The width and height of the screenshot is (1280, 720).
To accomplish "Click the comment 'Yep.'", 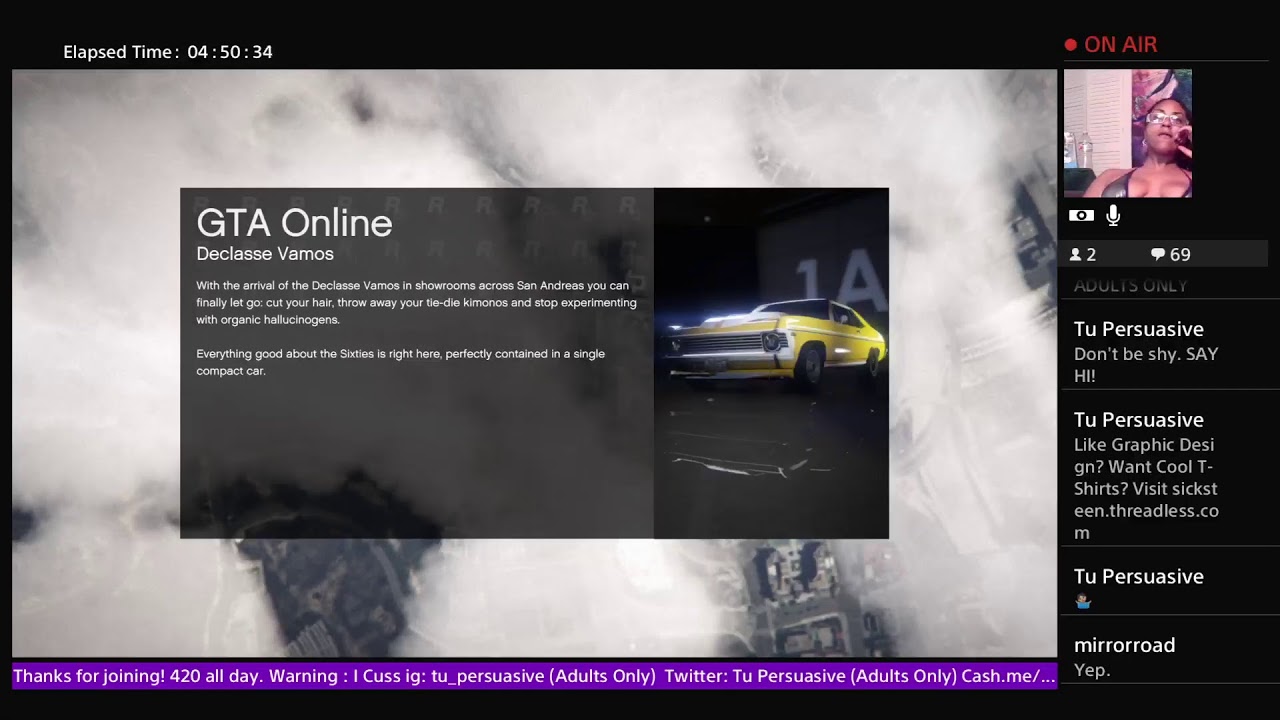I will click(1092, 670).
